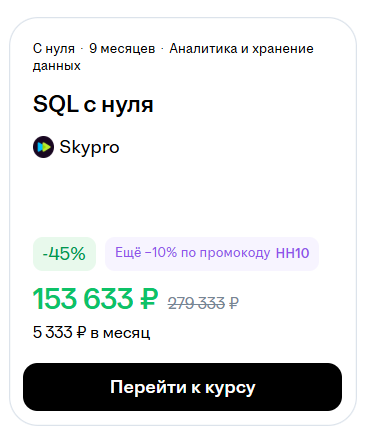Click the Skypro round play logo

(x=43, y=147)
